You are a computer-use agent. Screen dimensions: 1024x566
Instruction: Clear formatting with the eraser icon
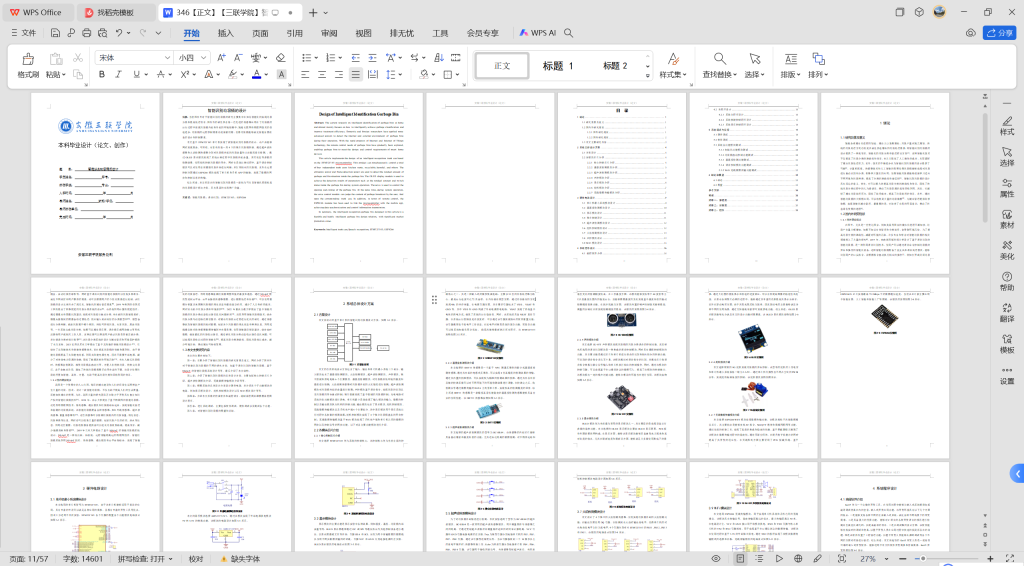[x=281, y=57]
